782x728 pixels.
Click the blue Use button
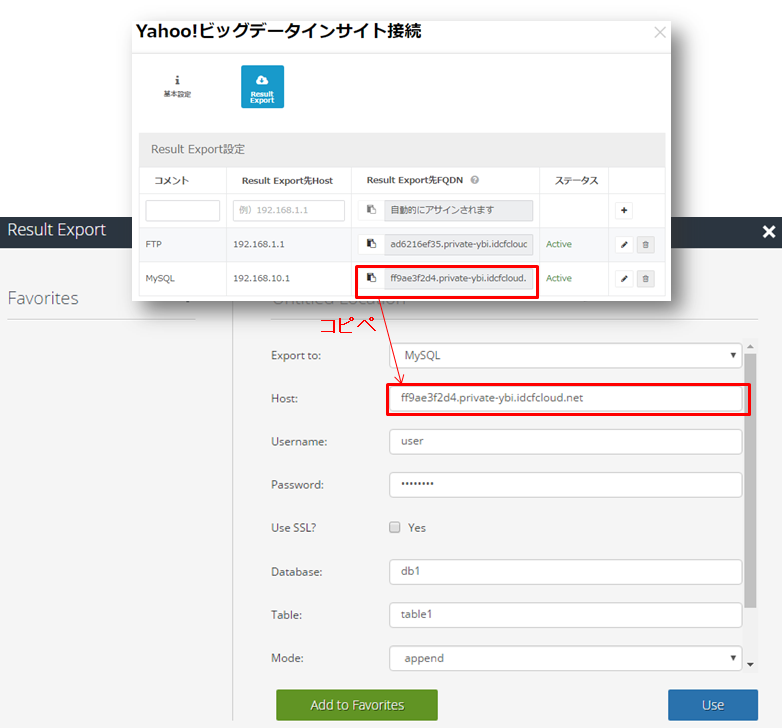[713, 705]
